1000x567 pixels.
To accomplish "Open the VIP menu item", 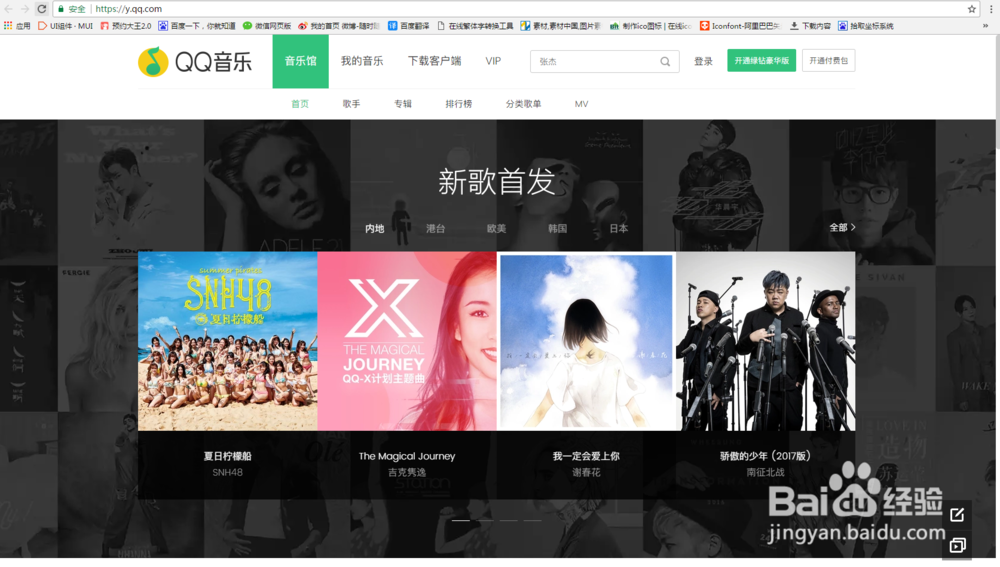I will tap(493, 61).
